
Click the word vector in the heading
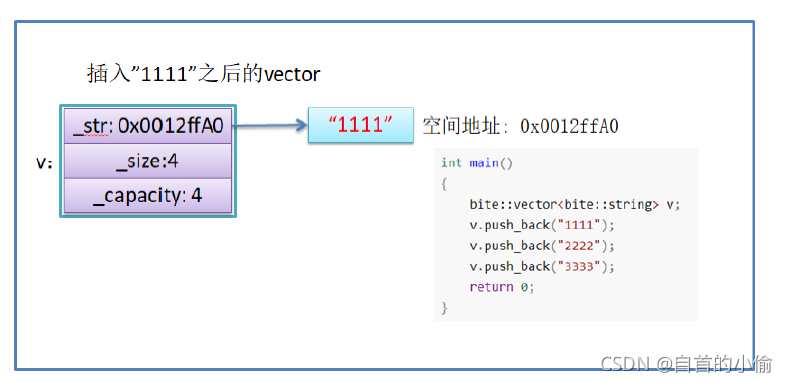(292, 75)
